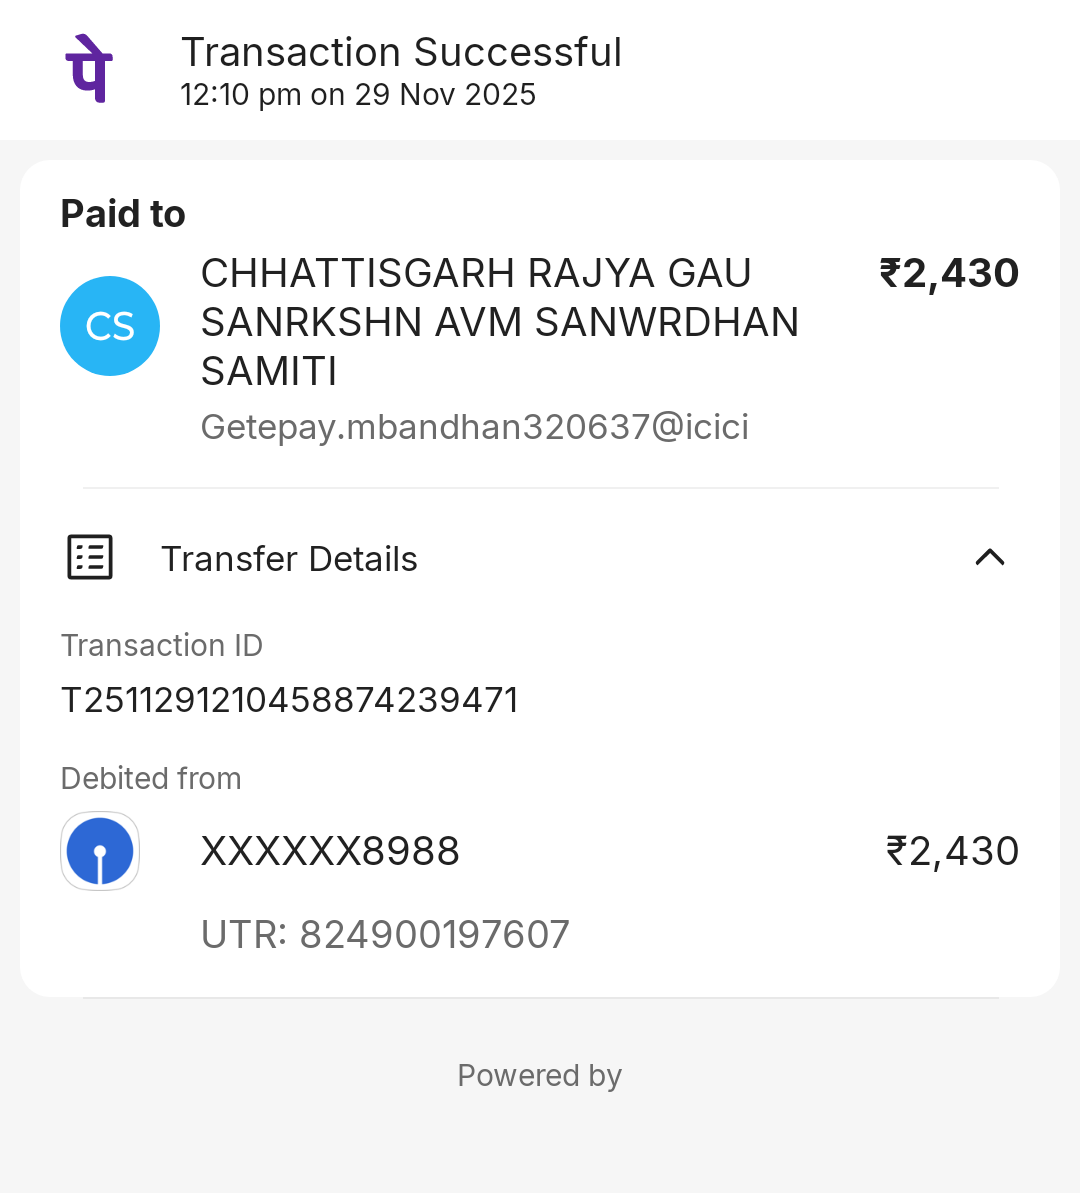Click the 12:10 pm 29 Nov 2025 timestamp

pyautogui.click(x=358, y=95)
